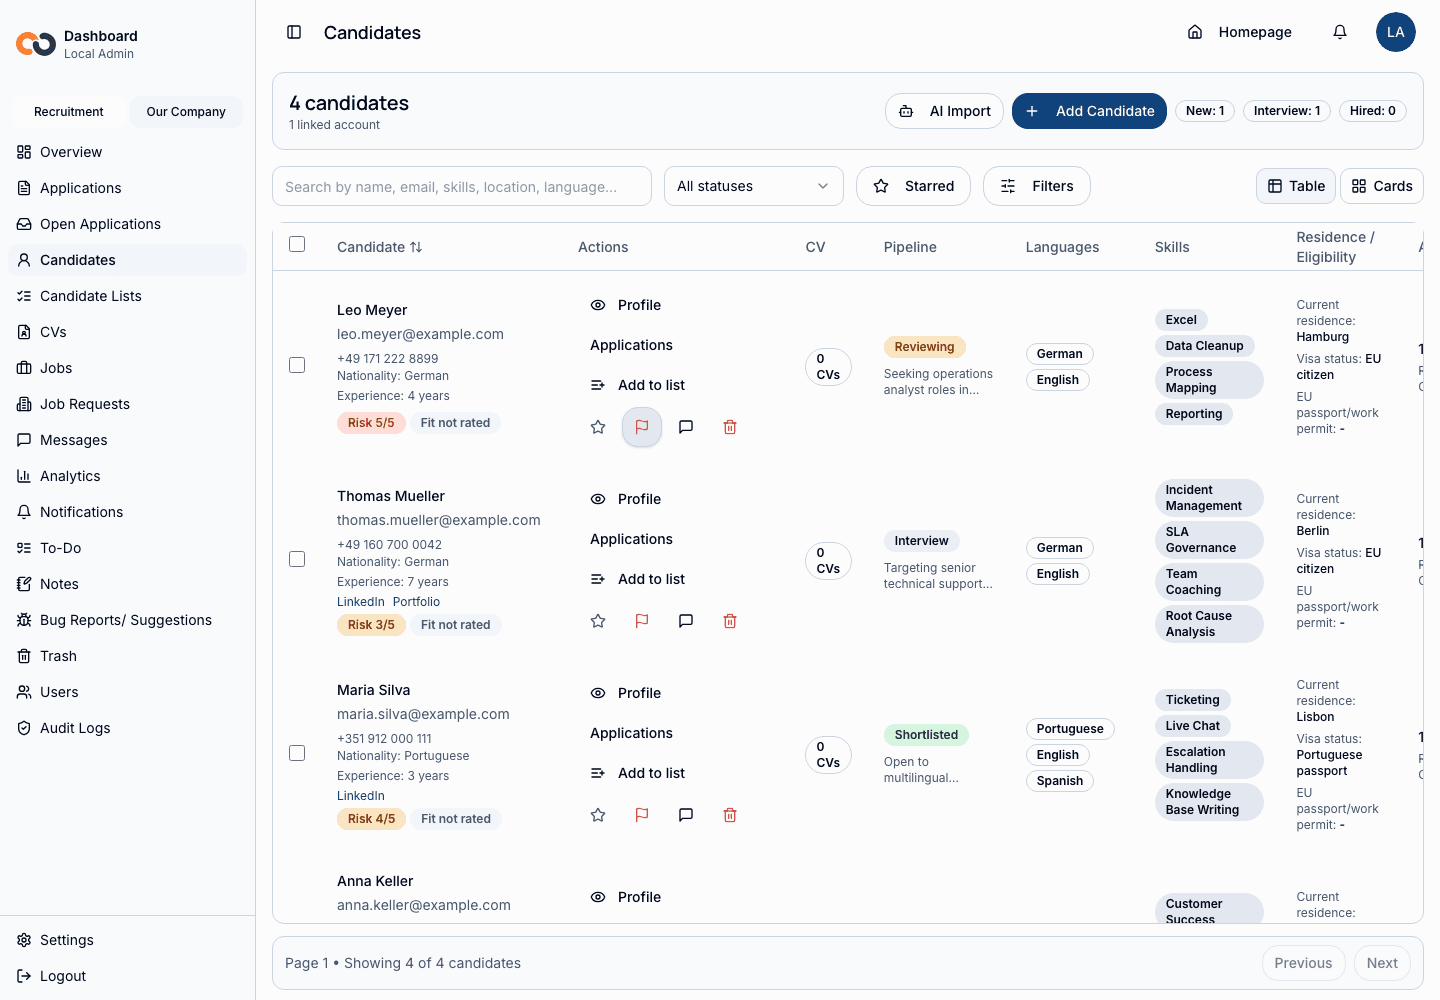Open Audit Logs in sidebar

pos(128,728)
